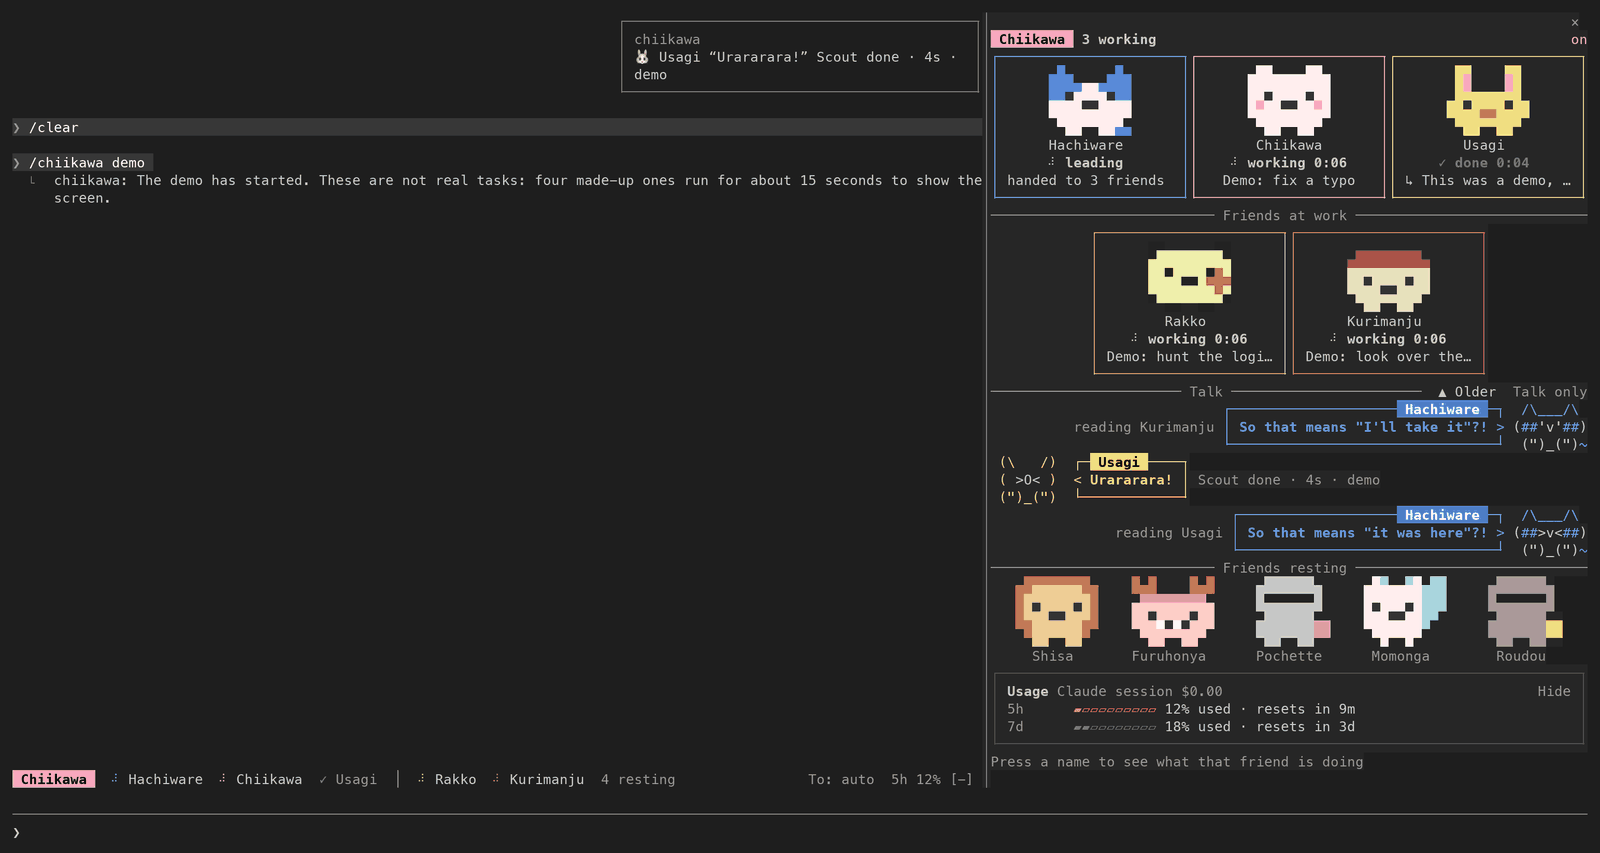This screenshot has width=1600, height=853.
Task: Click the 'Scout done · 4s · demo' status text
Action: [1289, 480]
